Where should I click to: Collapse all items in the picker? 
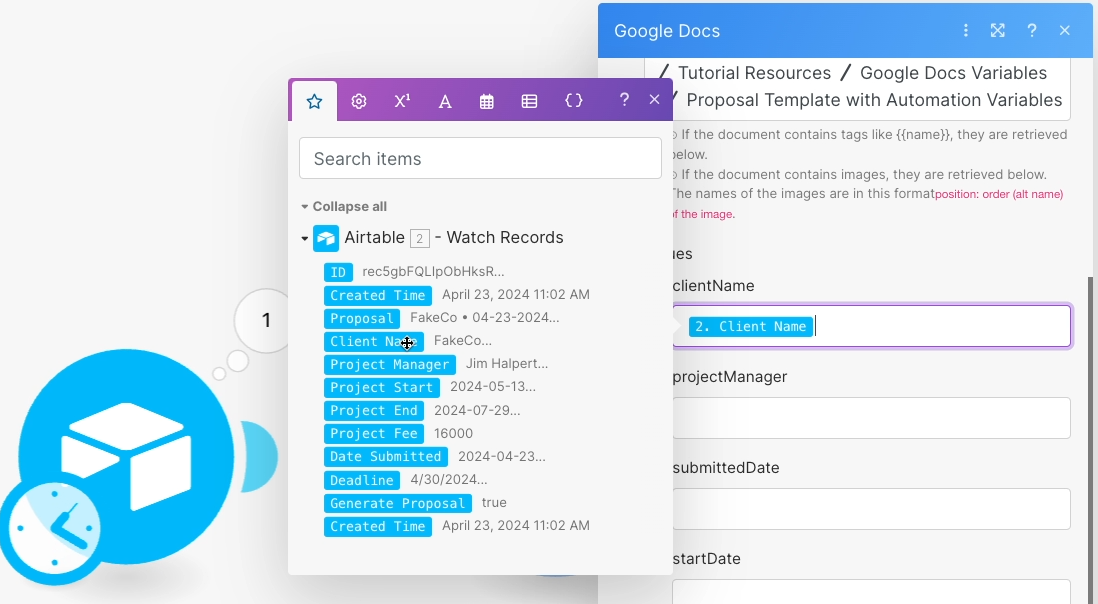[x=344, y=206]
